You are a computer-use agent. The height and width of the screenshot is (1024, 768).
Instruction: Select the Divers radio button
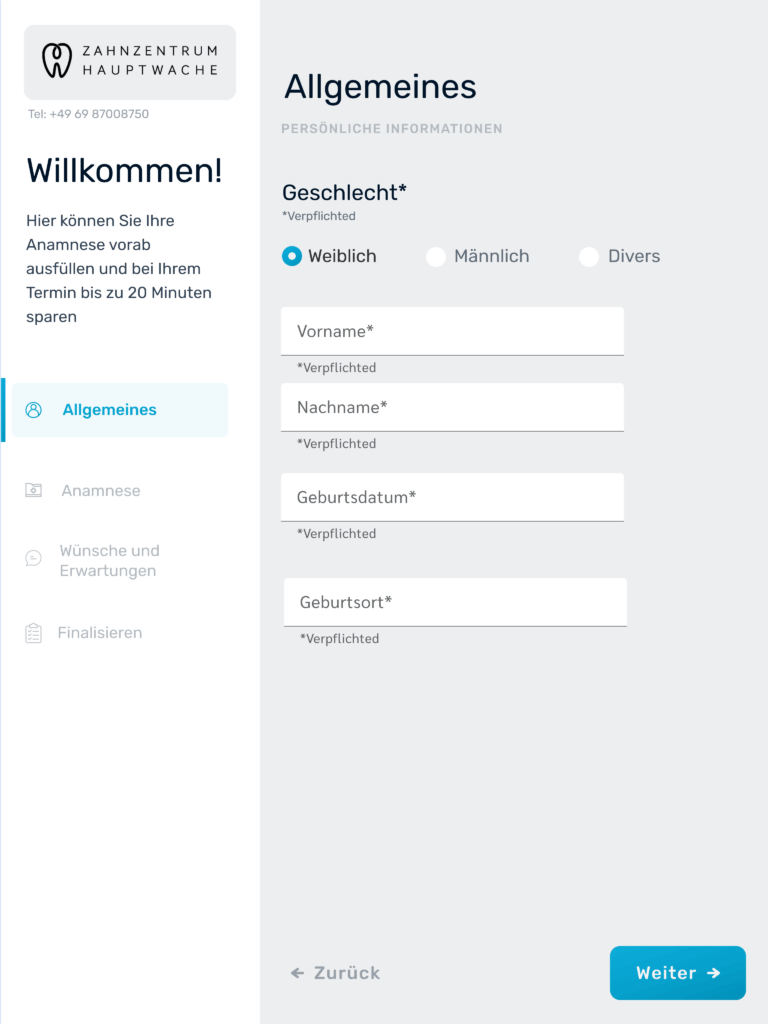[589, 257]
